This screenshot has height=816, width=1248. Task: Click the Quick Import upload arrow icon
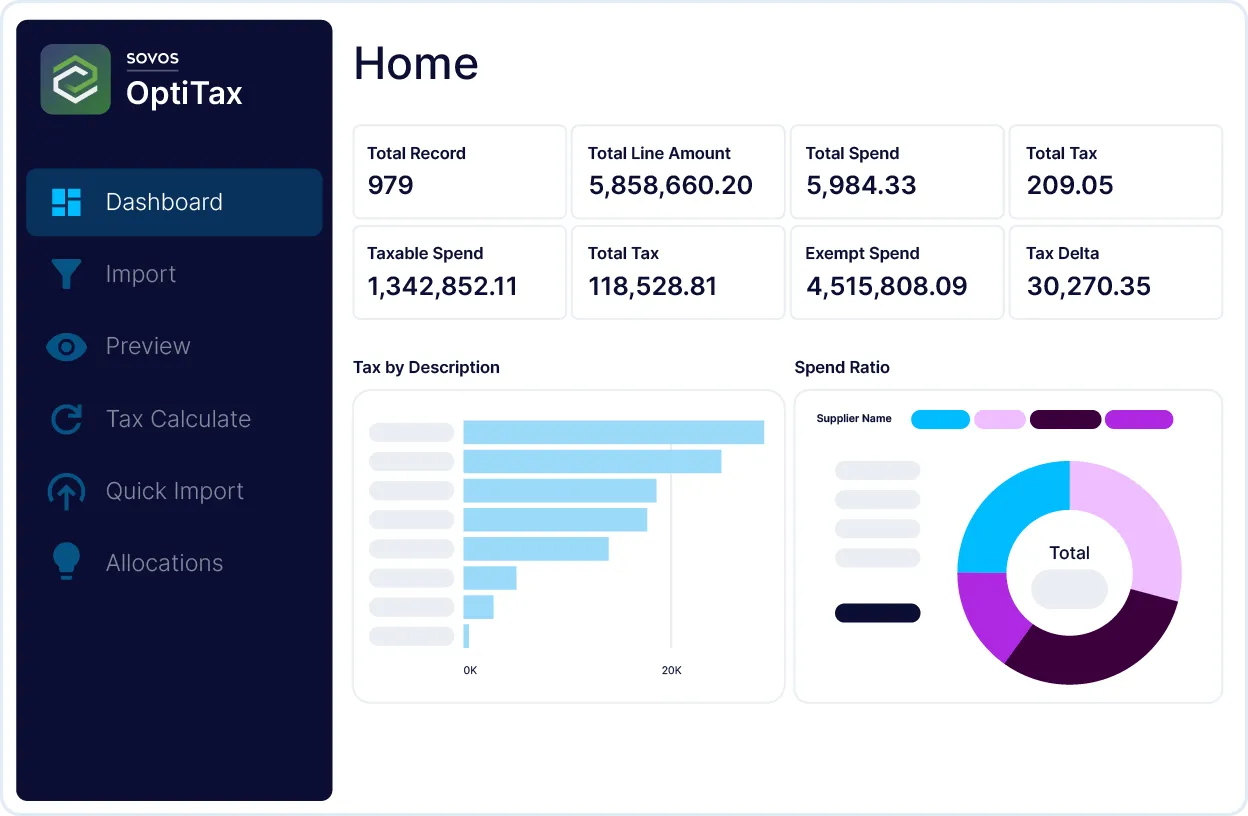pyautogui.click(x=66, y=491)
